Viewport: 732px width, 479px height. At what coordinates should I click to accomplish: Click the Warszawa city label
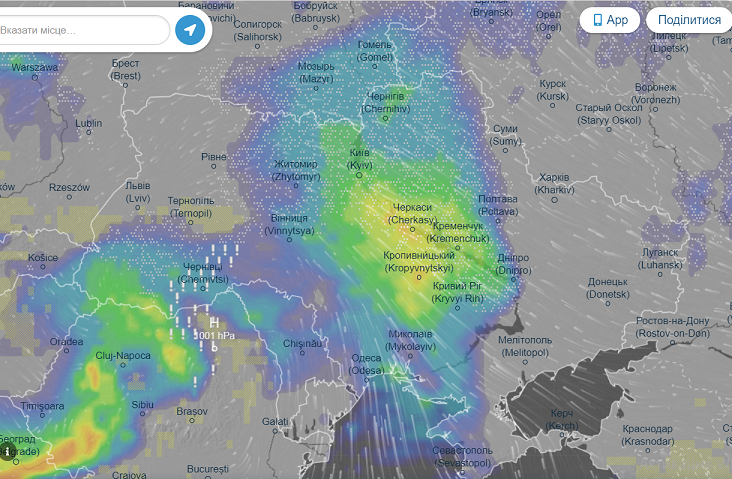click(35, 68)
